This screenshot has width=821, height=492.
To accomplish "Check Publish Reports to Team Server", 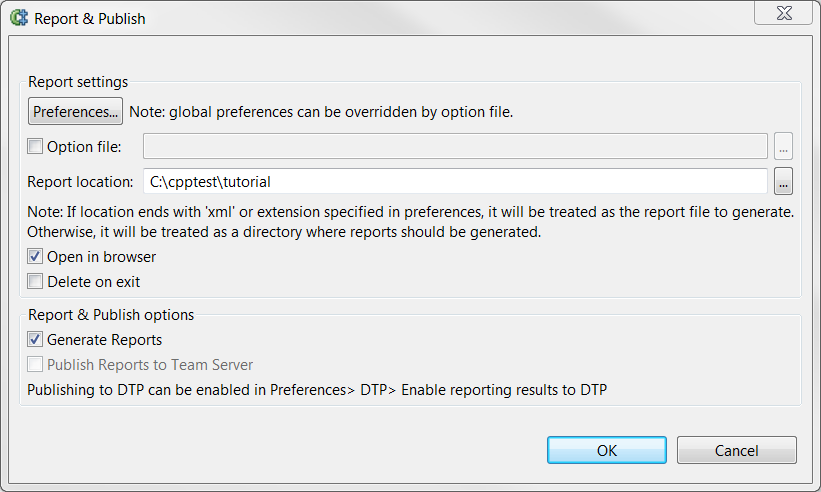I will click(x=35, y=364).
